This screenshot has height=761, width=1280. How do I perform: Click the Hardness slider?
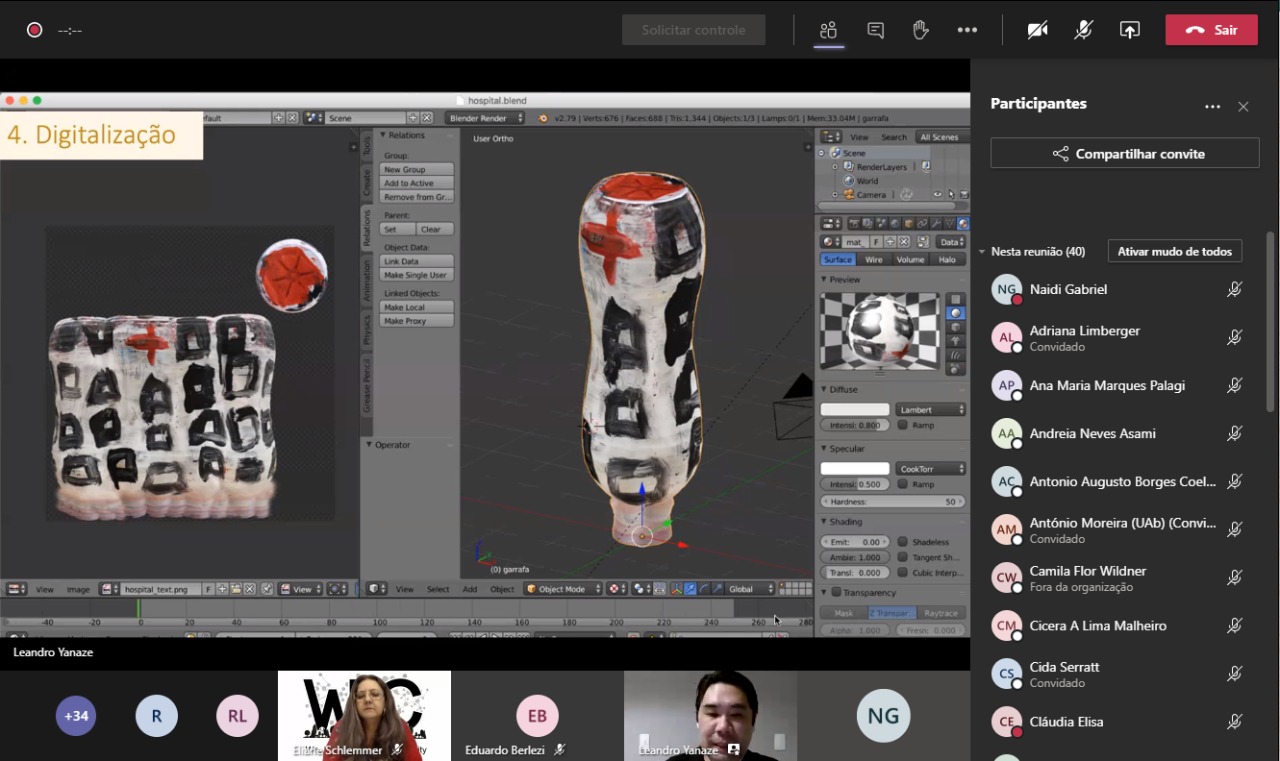click(x=893, y=501)
